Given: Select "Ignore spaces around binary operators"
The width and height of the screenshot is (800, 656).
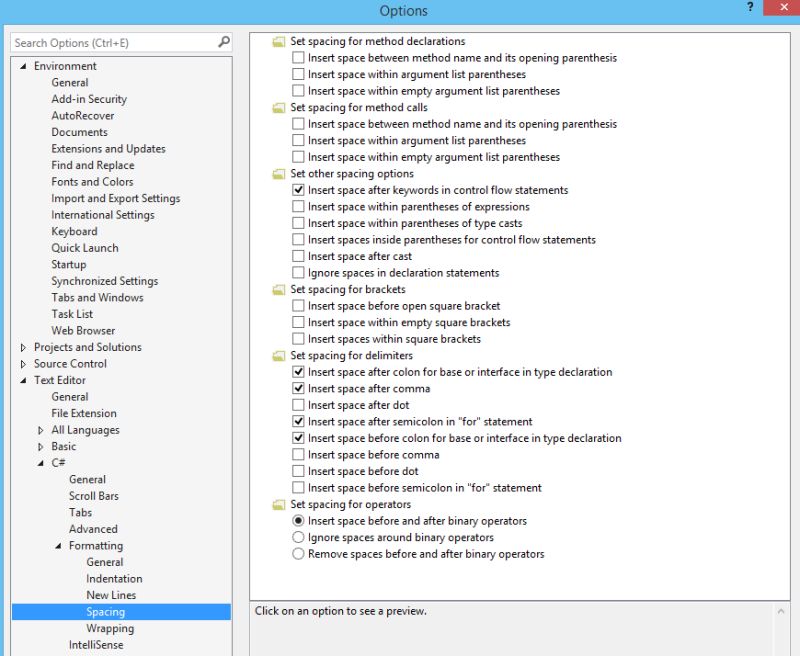Looking at the screenshot, I should [297, 537].
